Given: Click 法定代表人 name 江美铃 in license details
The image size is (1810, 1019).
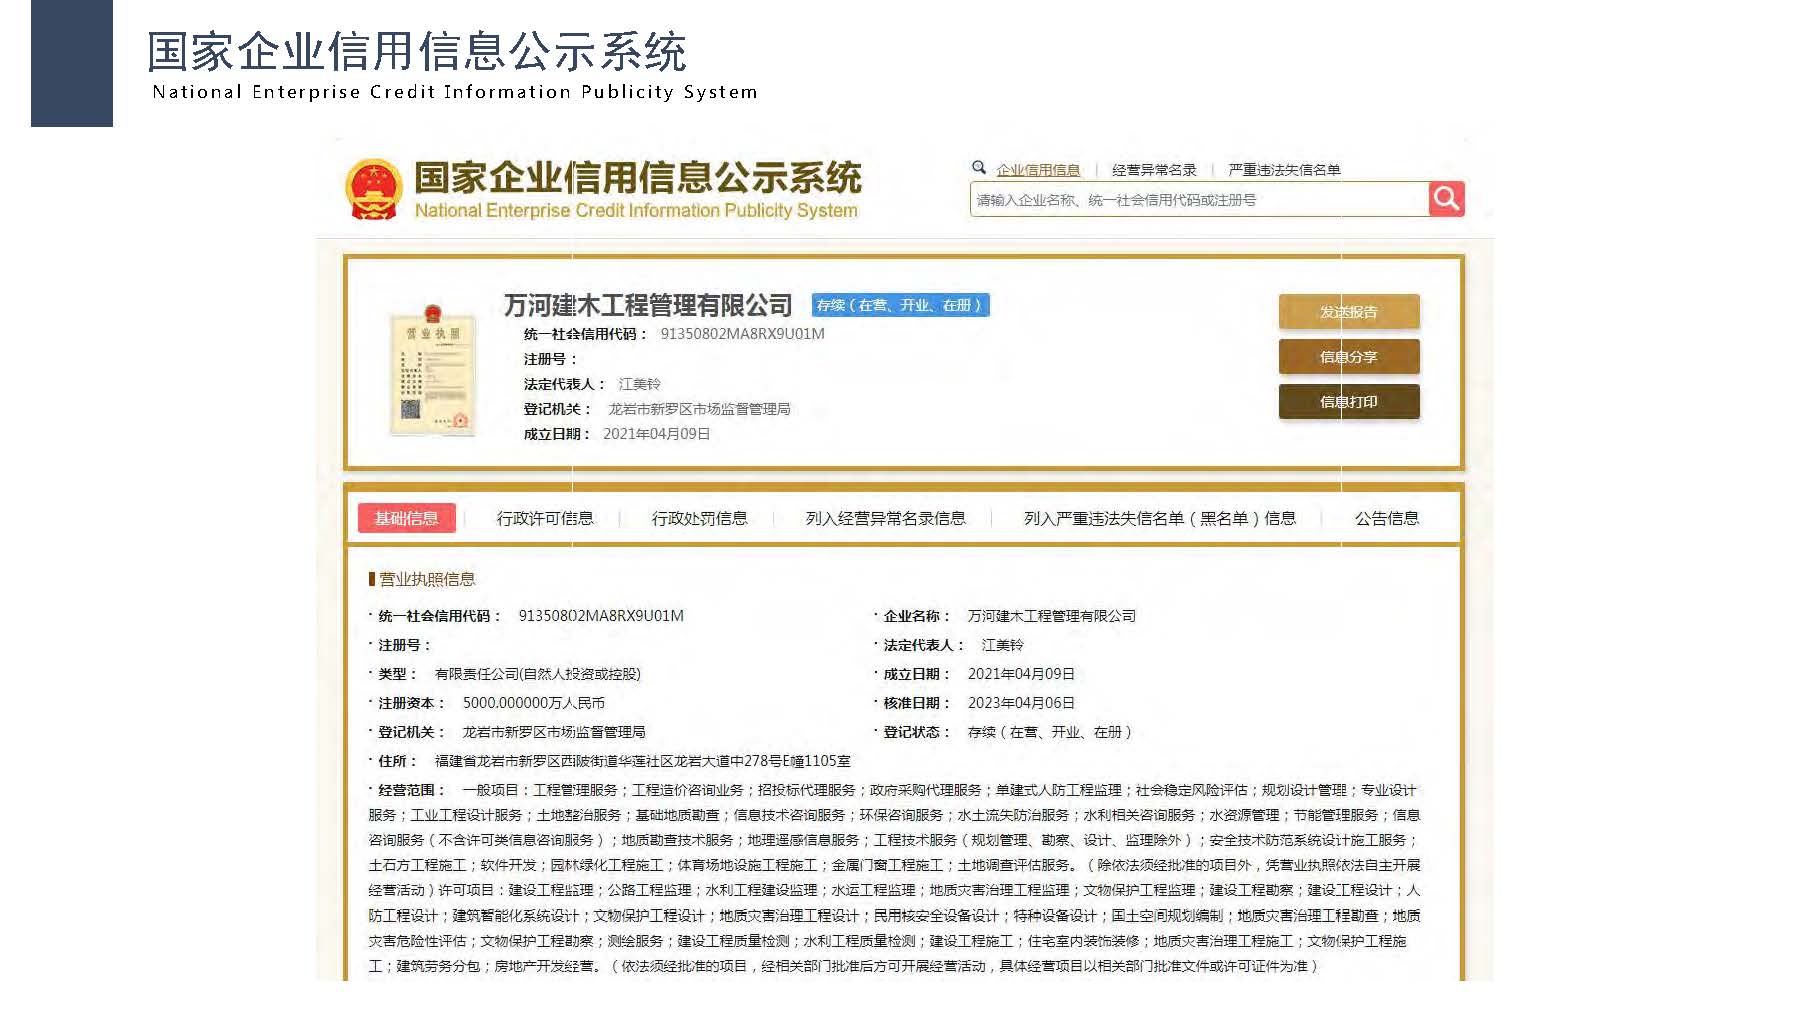Looking at the screenshot, I should pyautogui.click(x=1002, y=645).
